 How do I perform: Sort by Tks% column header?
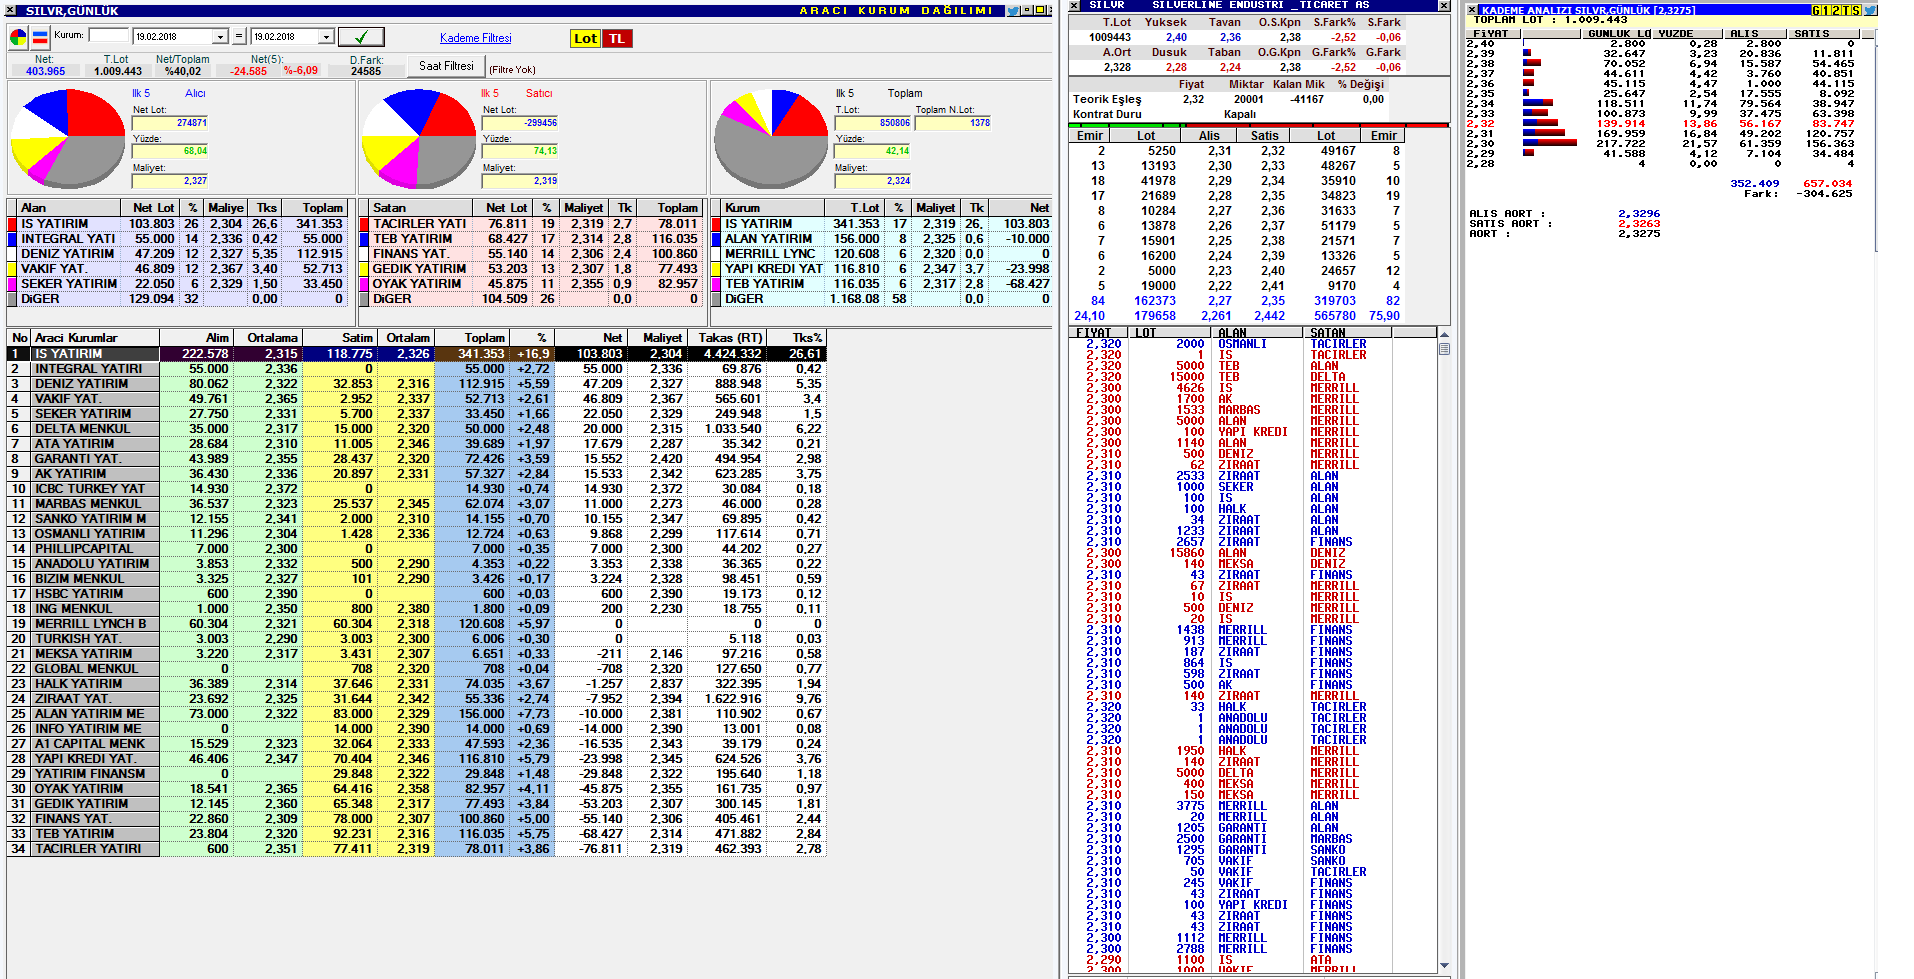tap(796, 338)
